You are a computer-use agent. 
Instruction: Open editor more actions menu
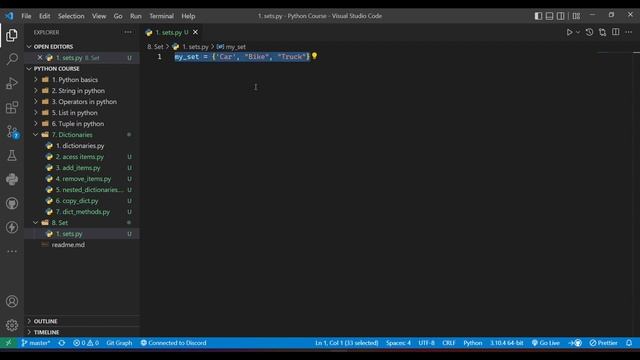(x=629, y=32)
